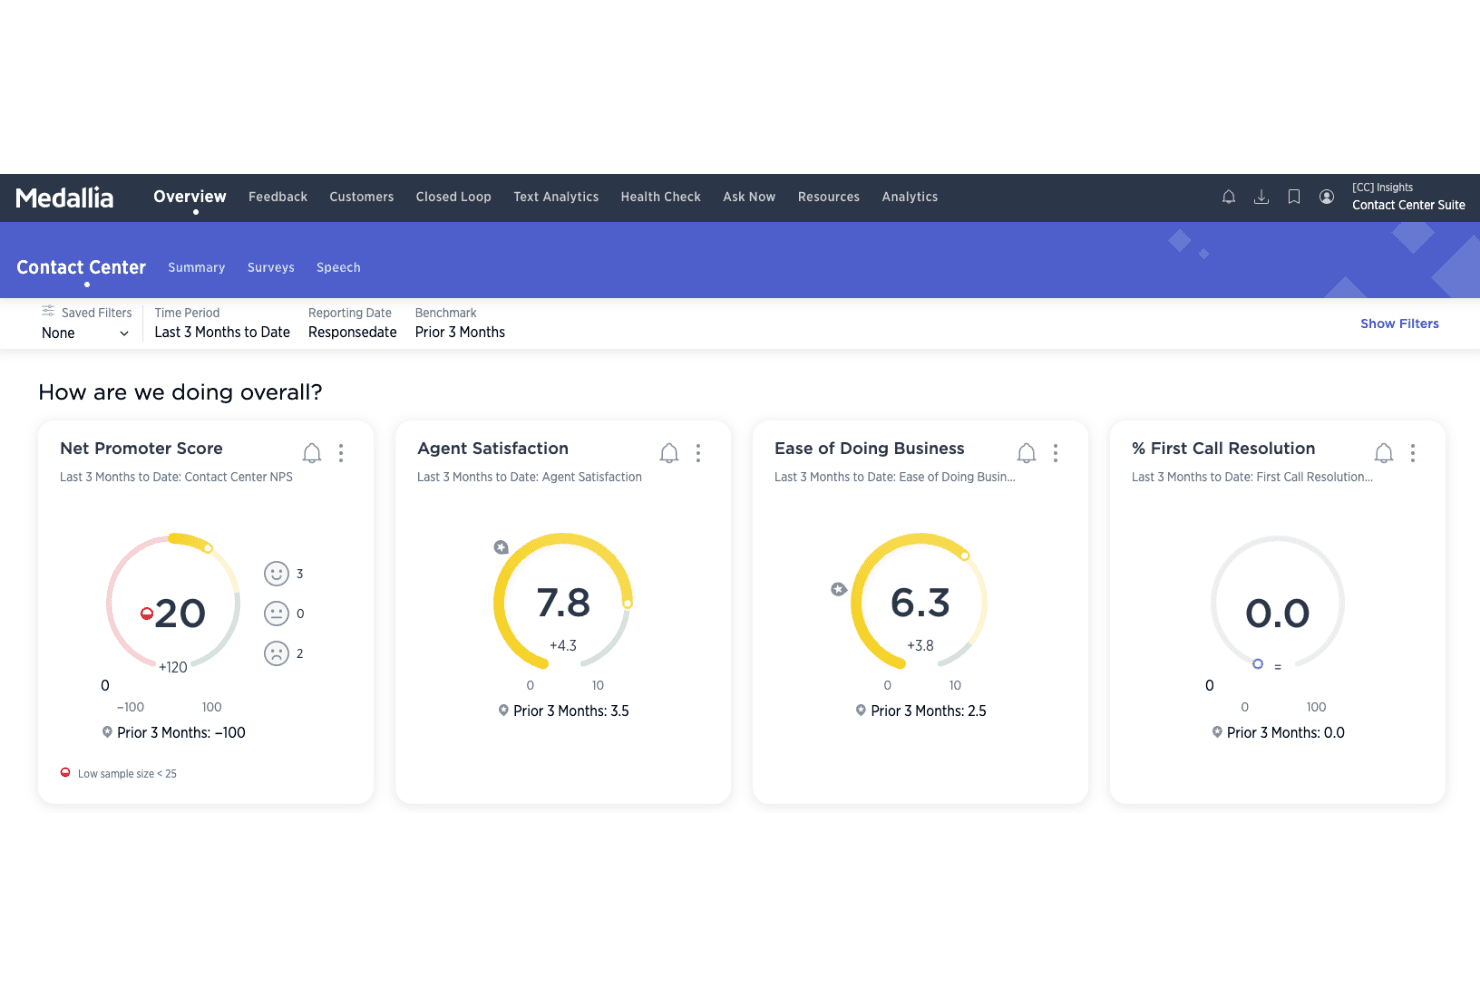Go to the Overview tab
The image size is (1480, 987).
coord(190,197)
